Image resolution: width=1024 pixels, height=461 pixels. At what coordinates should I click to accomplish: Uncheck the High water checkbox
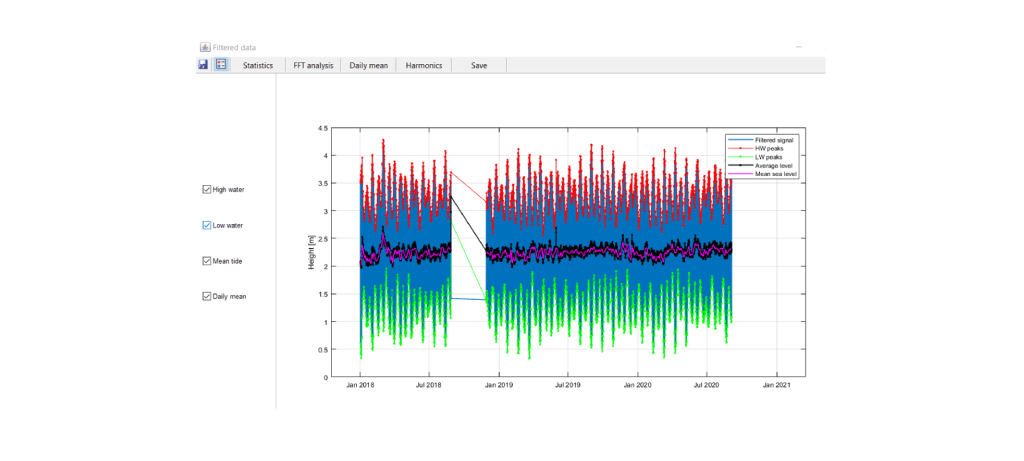coord(207,189)
